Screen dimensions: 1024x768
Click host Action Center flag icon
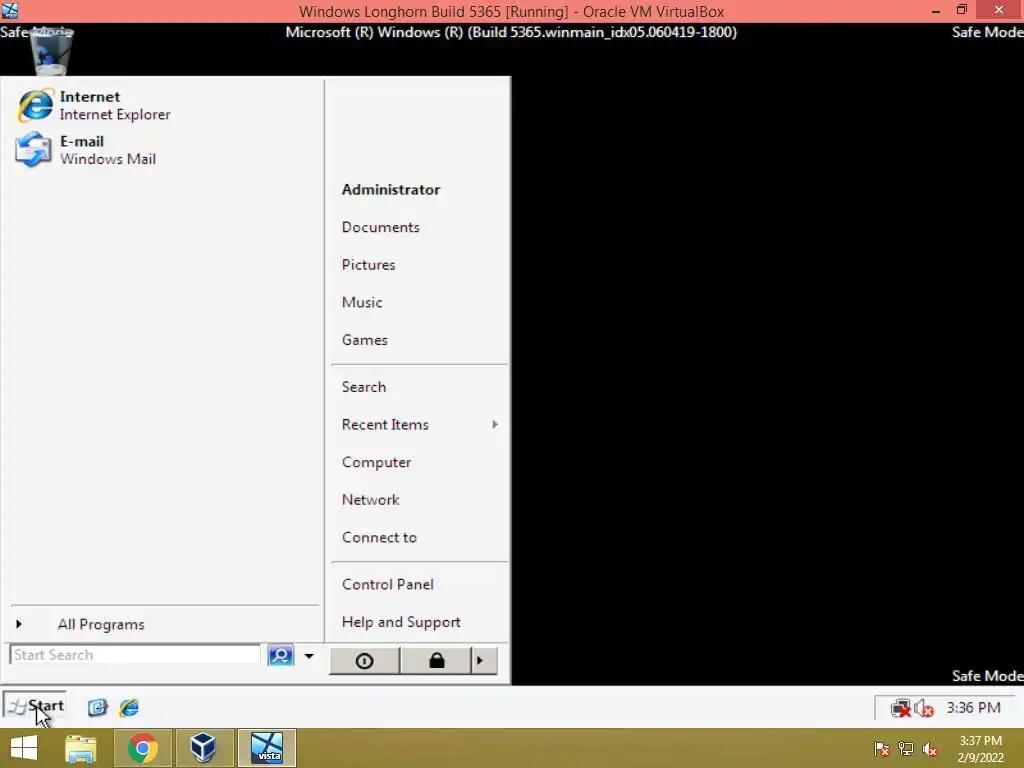[x=882, y=749]
